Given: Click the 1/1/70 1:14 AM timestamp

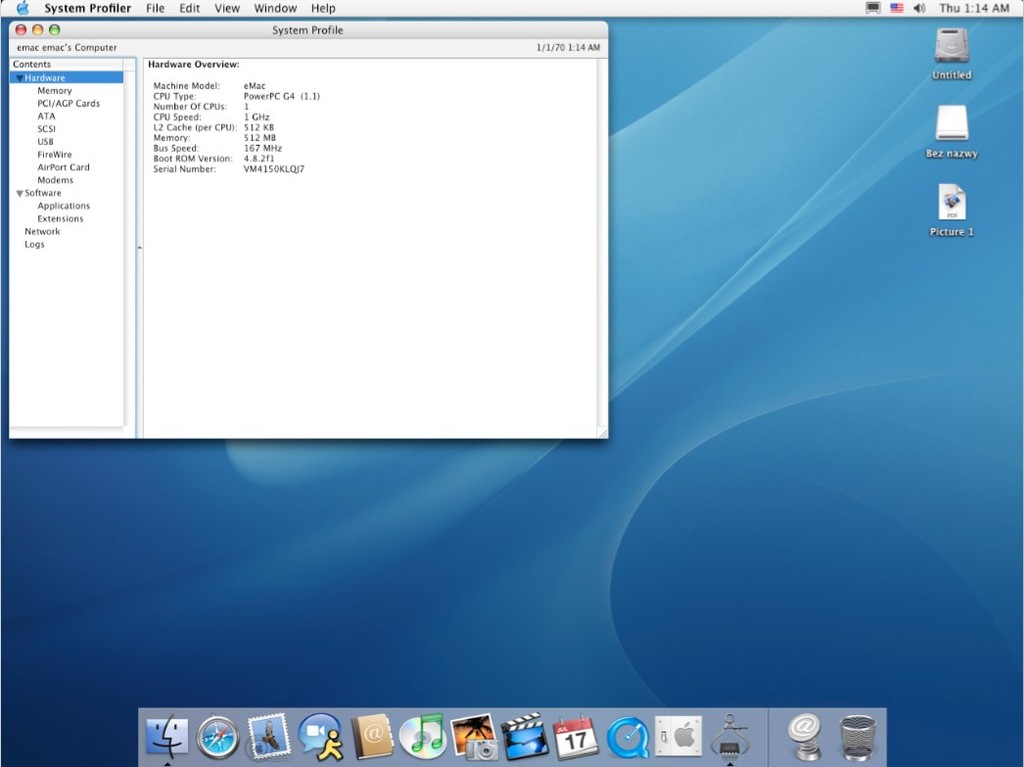Looking at the screenshot, I should click(x=568, y=48).
